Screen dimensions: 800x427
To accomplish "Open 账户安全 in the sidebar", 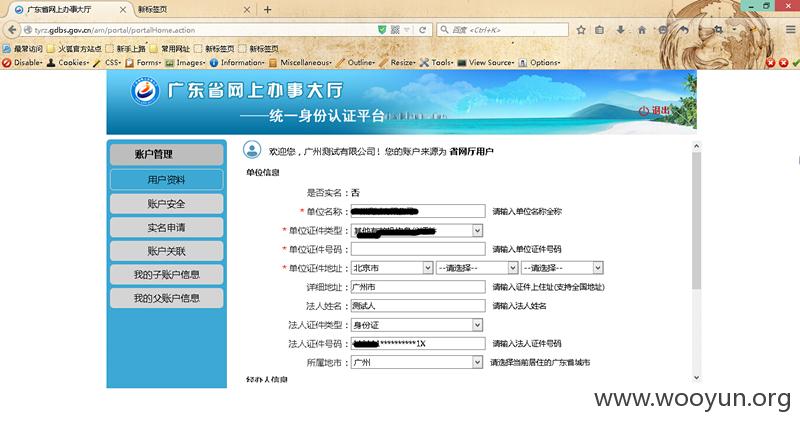I will pos(166,204).
